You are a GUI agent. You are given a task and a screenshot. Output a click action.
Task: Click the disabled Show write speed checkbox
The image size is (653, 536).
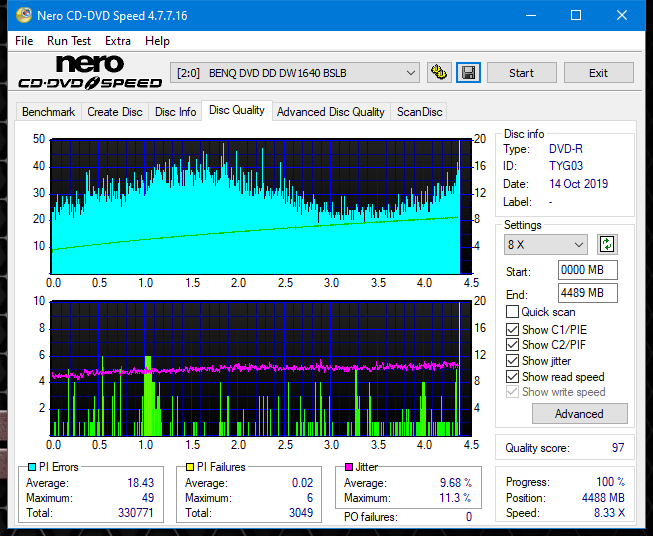(512, 392)
